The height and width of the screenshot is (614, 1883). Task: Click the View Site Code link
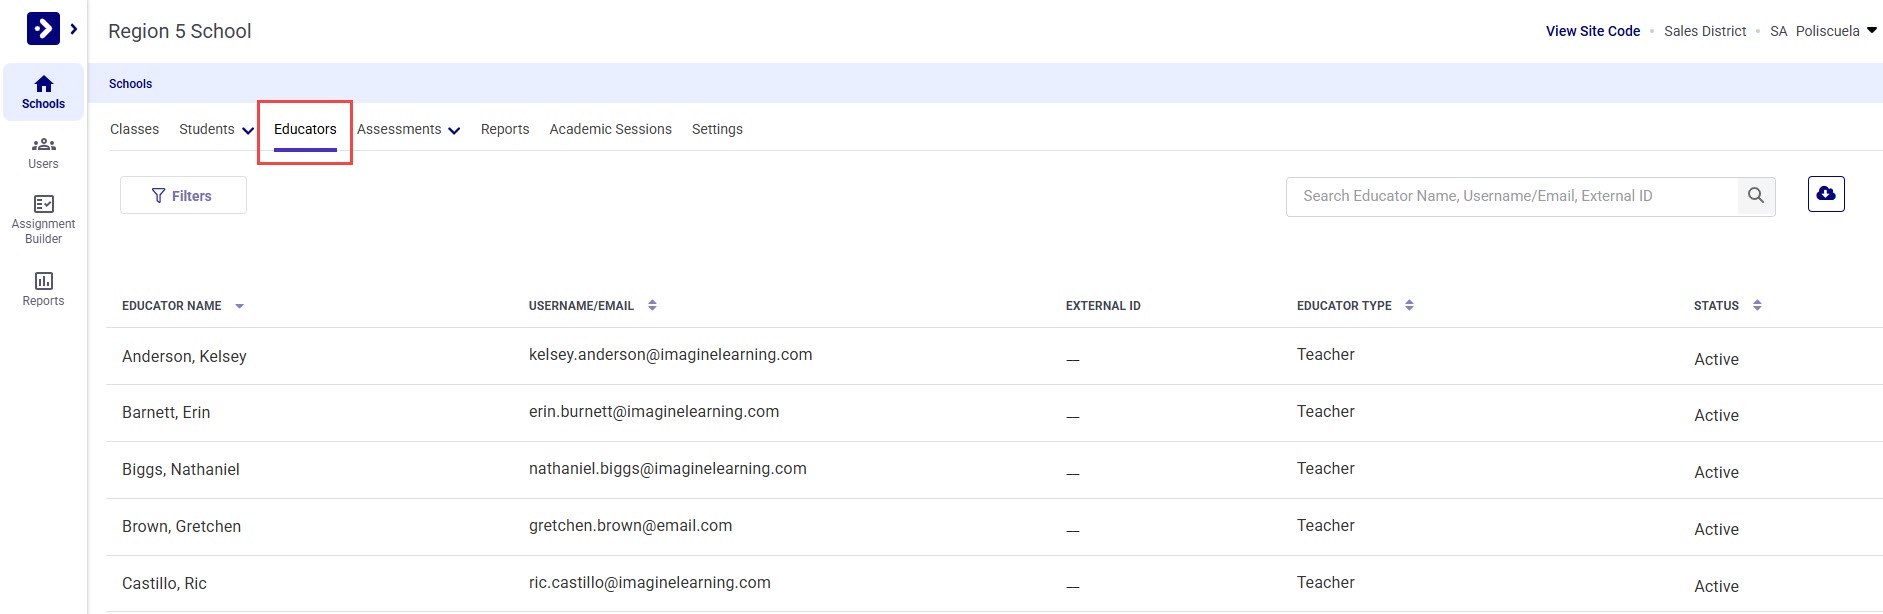pyautogui.click(x=1592, y=31)
